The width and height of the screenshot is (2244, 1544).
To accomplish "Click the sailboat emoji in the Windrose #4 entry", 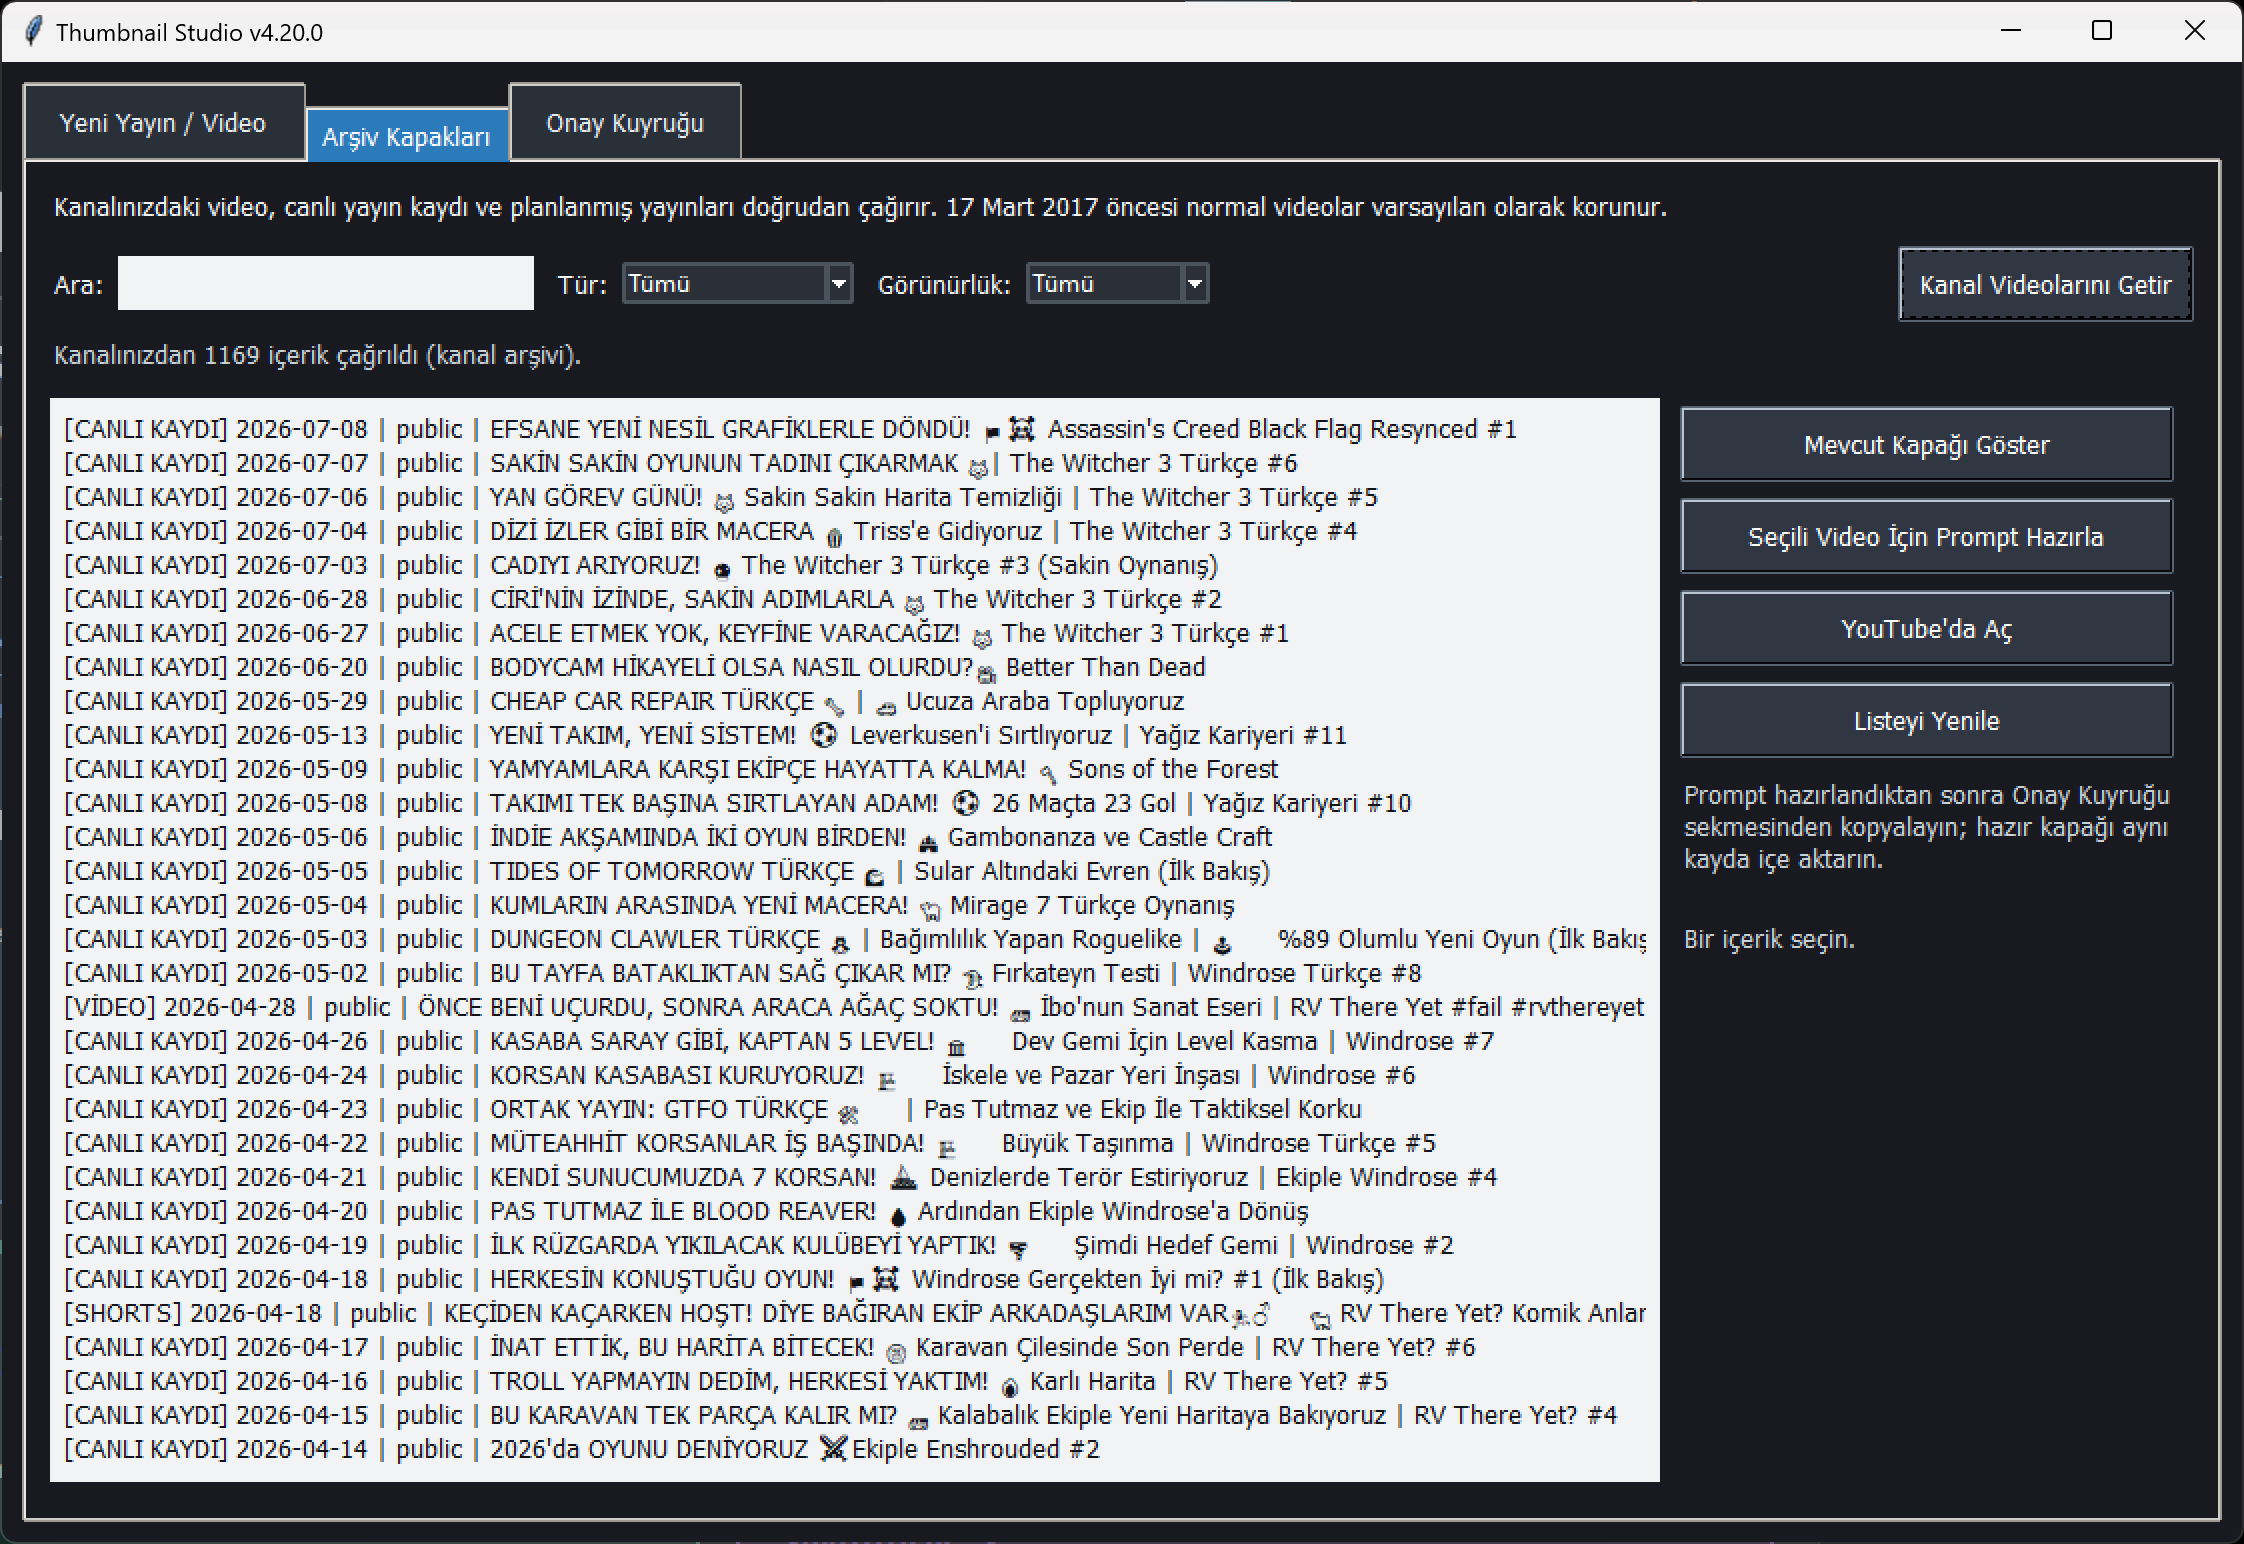I will click(903, 1178).
